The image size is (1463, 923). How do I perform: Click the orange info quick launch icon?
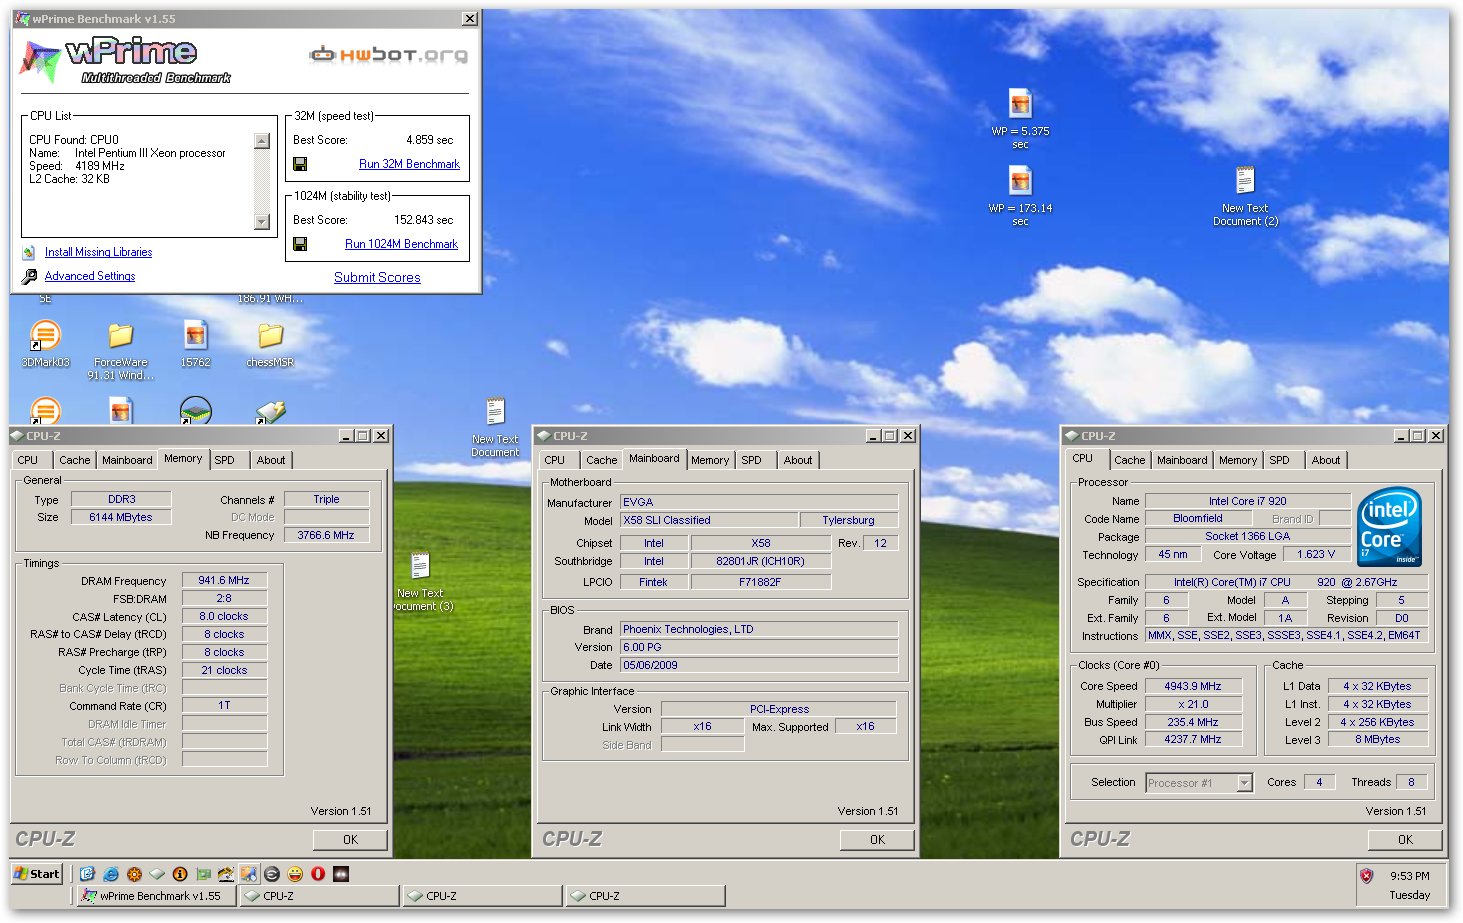click(180, 874)
